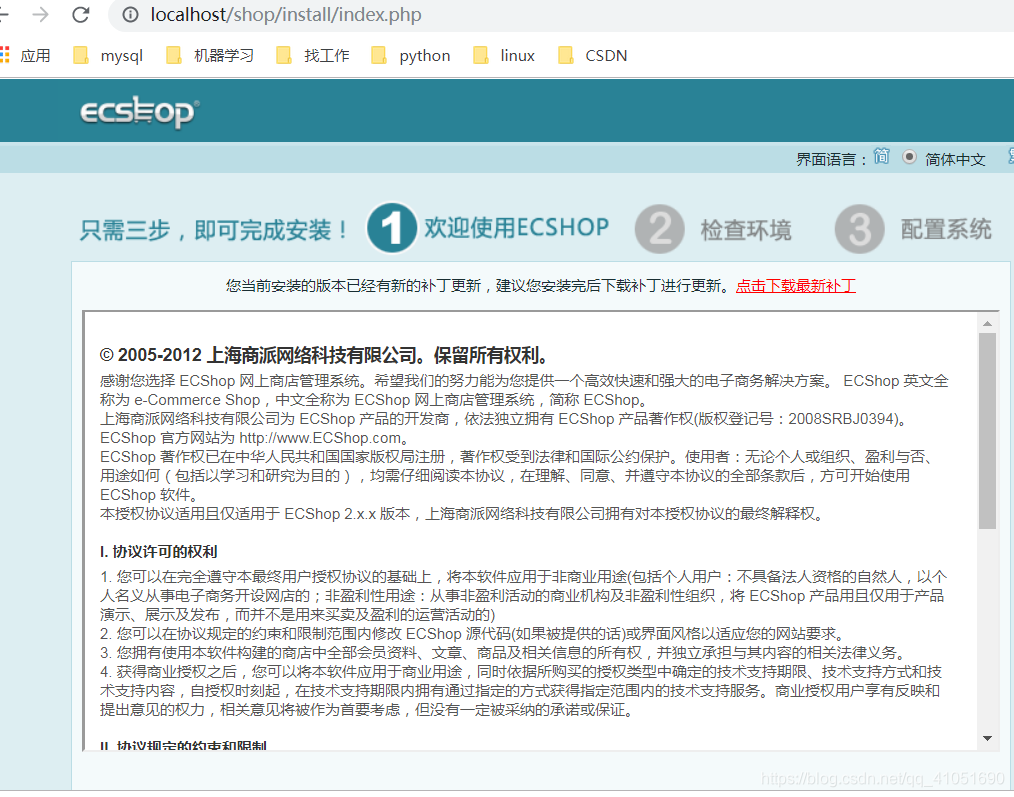Open the Apps (应用) bookmarks shortcut
1014x797 pixels.
(26, 56)
